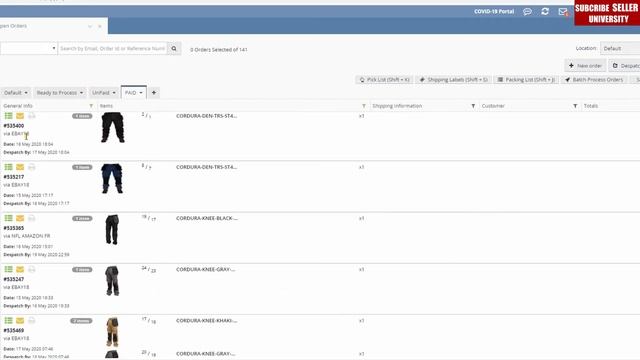The height and width of the screenshot is (360, 640).
Task: Click navy trousers thumbnail of order #535217
Action: pyautogui.click(x=112, y=178)
